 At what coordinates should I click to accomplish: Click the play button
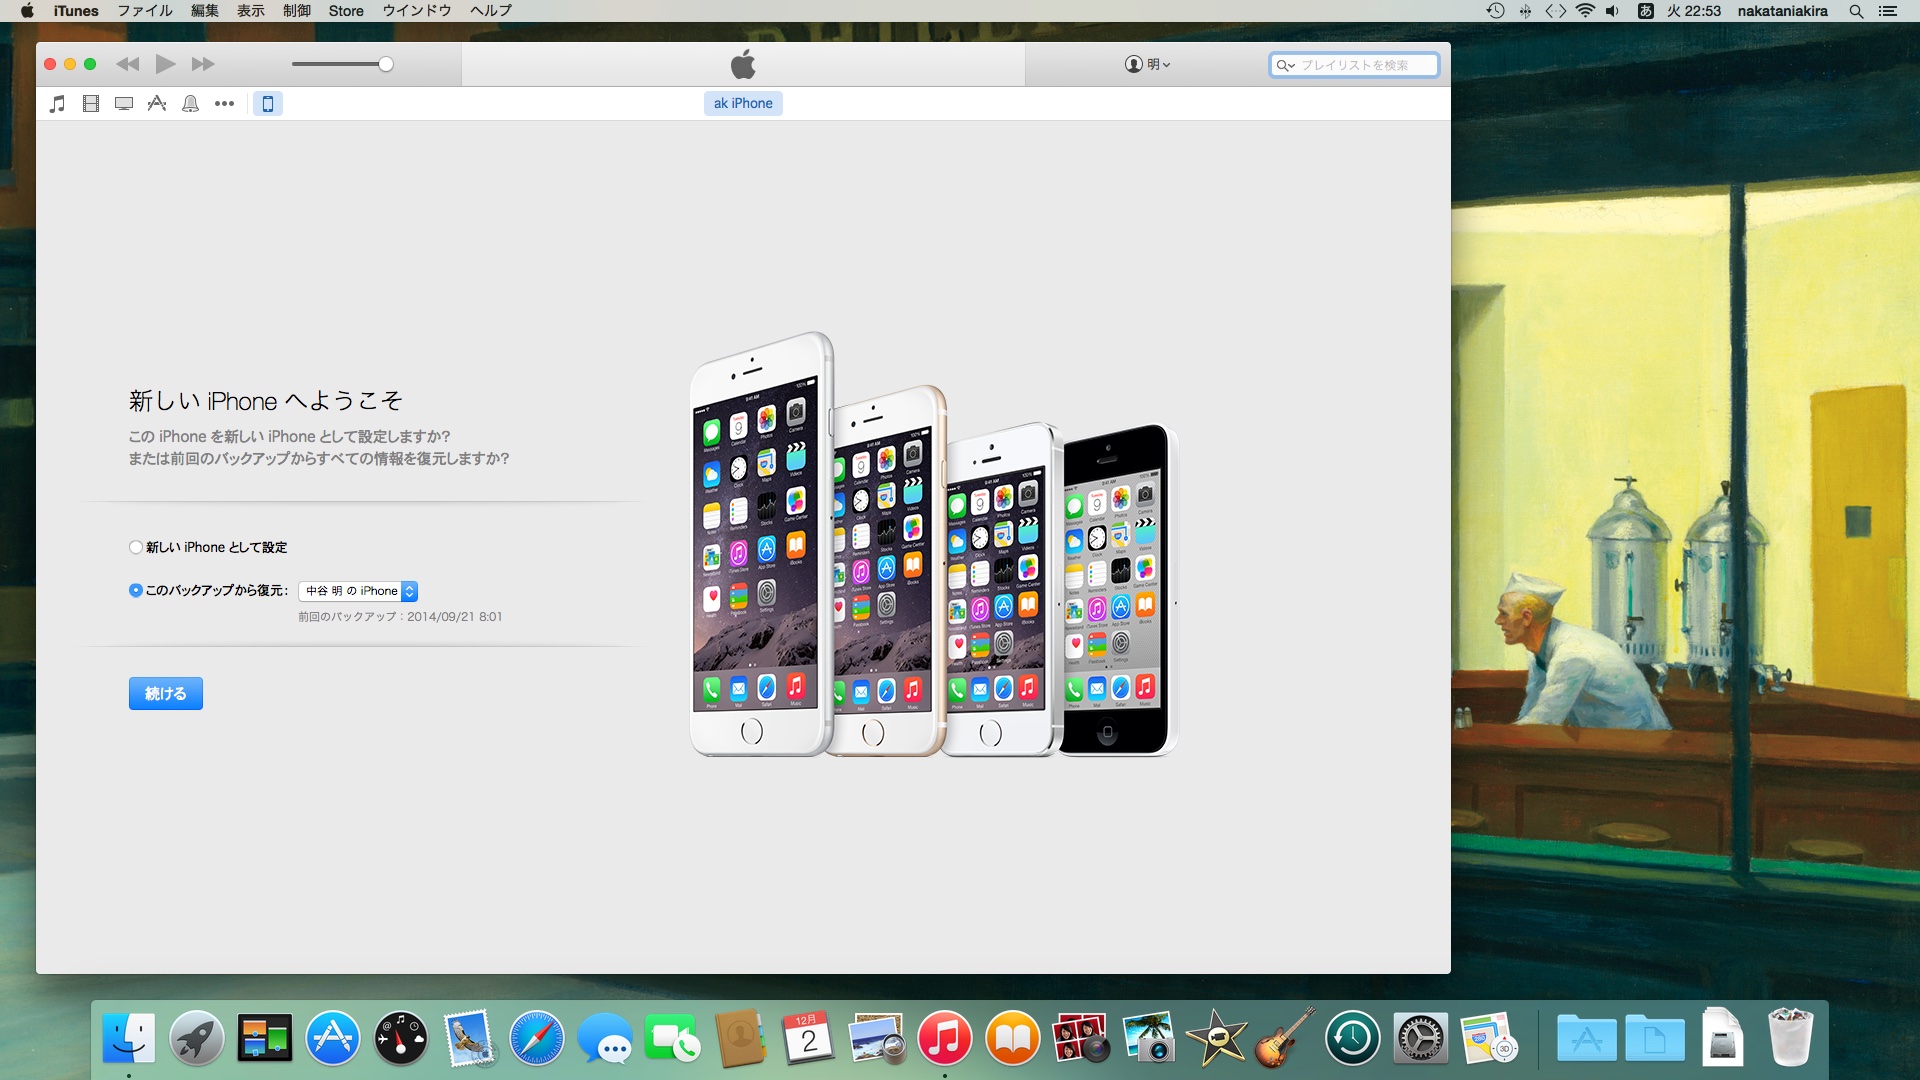click(165, 64)
